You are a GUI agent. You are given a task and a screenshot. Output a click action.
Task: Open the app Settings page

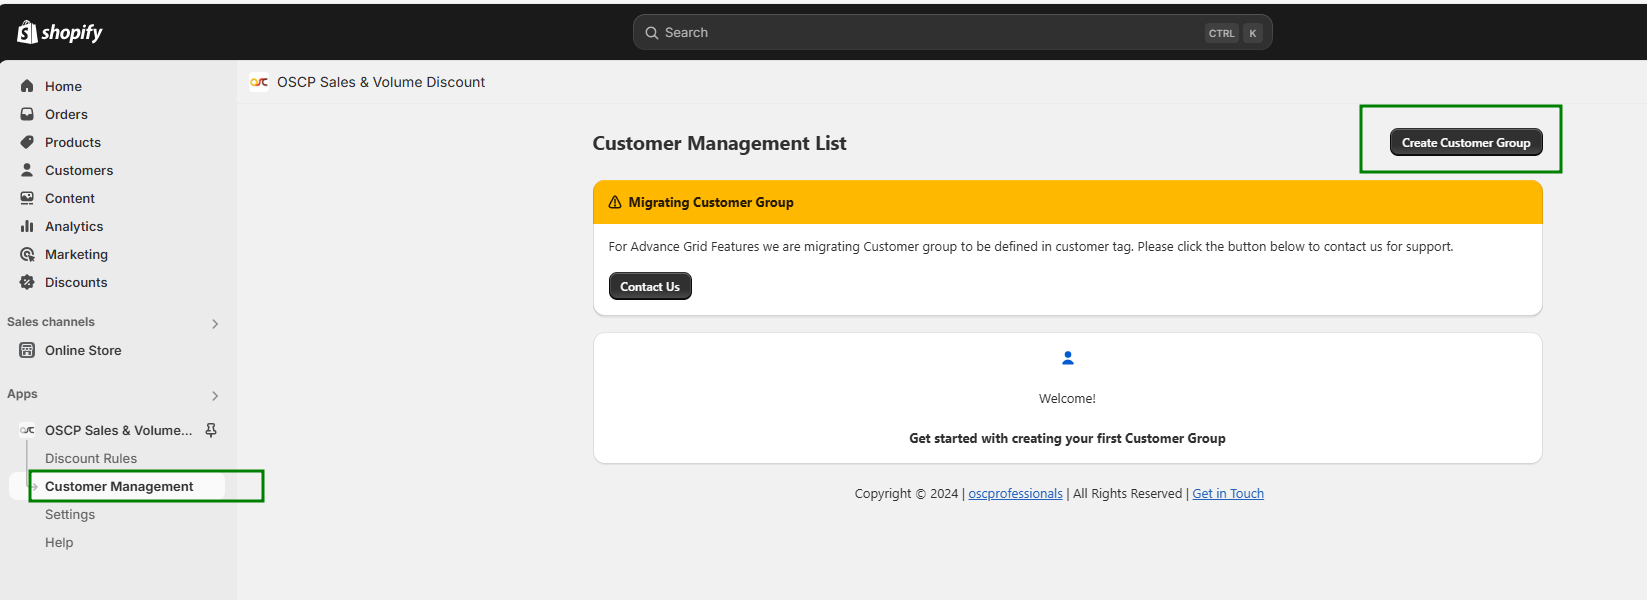(70, 514)
